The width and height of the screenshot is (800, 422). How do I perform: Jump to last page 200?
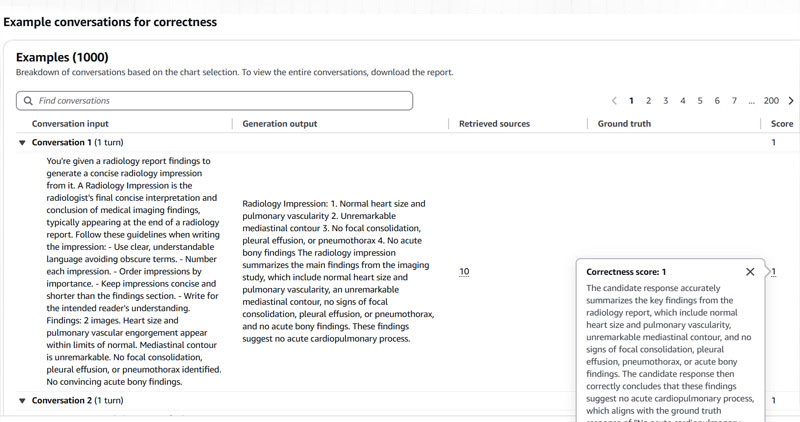(771, 101)
